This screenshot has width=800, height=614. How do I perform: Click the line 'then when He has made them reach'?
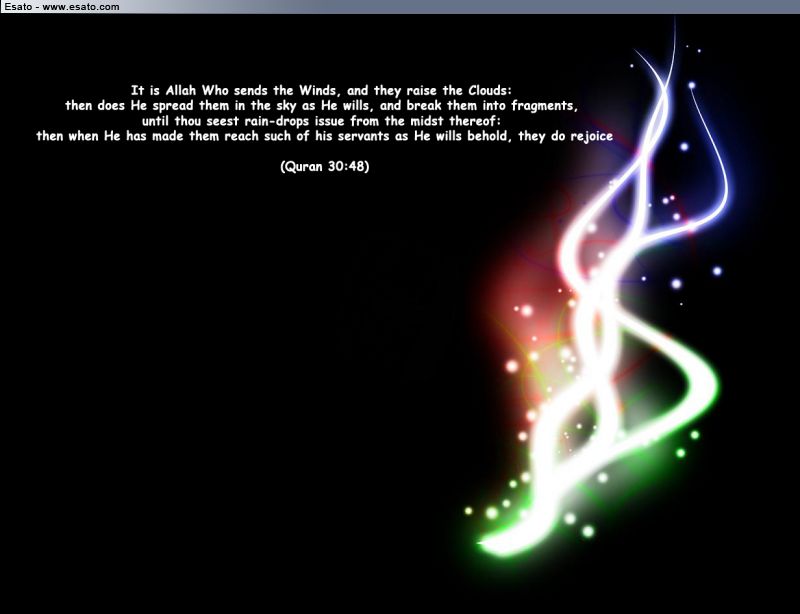324,137
